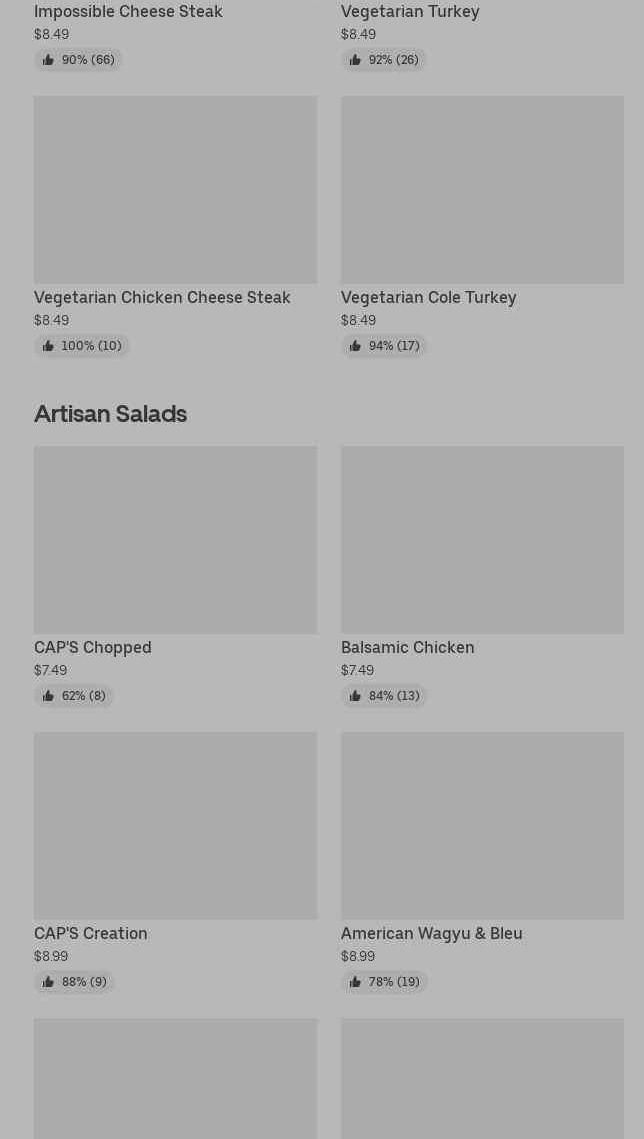Click thumbs-up icon for CAP'S Creation
This screenshot has height=1139, width=644.
pos(48,982)
